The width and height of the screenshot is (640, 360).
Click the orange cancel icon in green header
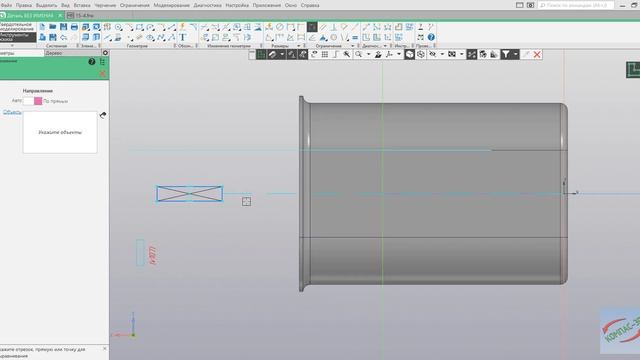[102, 73]
